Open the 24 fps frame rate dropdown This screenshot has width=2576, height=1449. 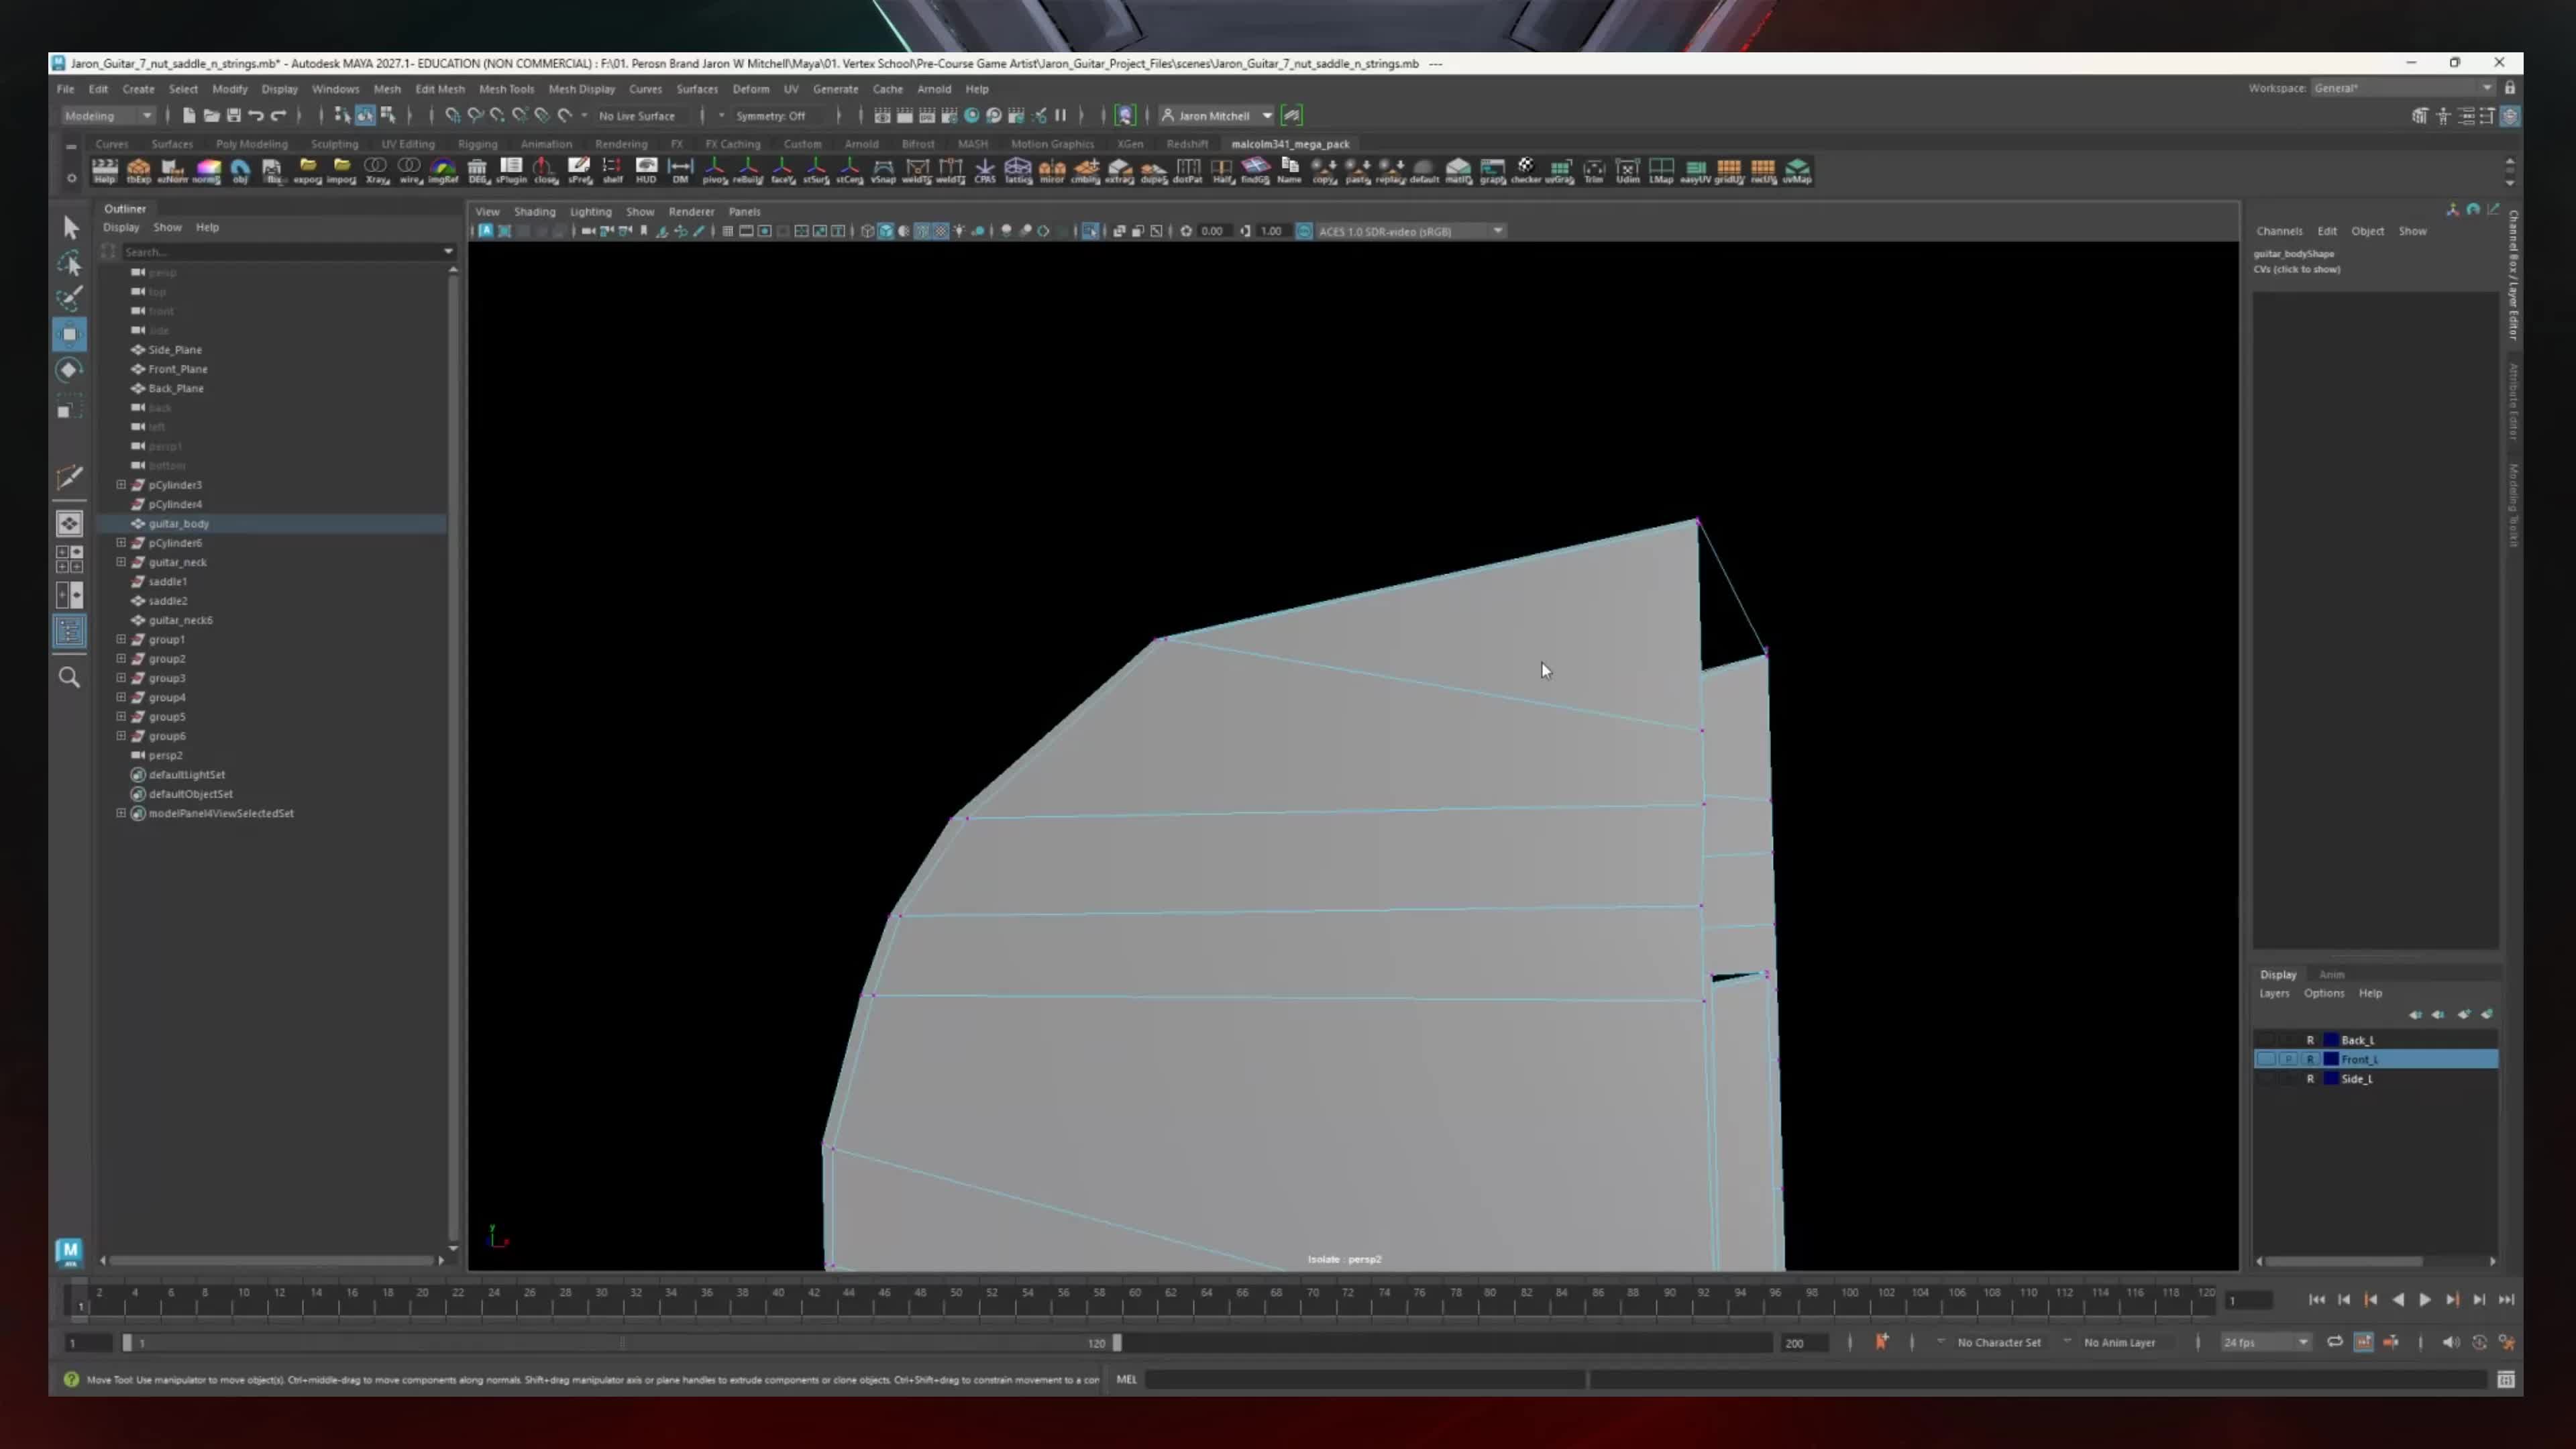(2265, 1342)
